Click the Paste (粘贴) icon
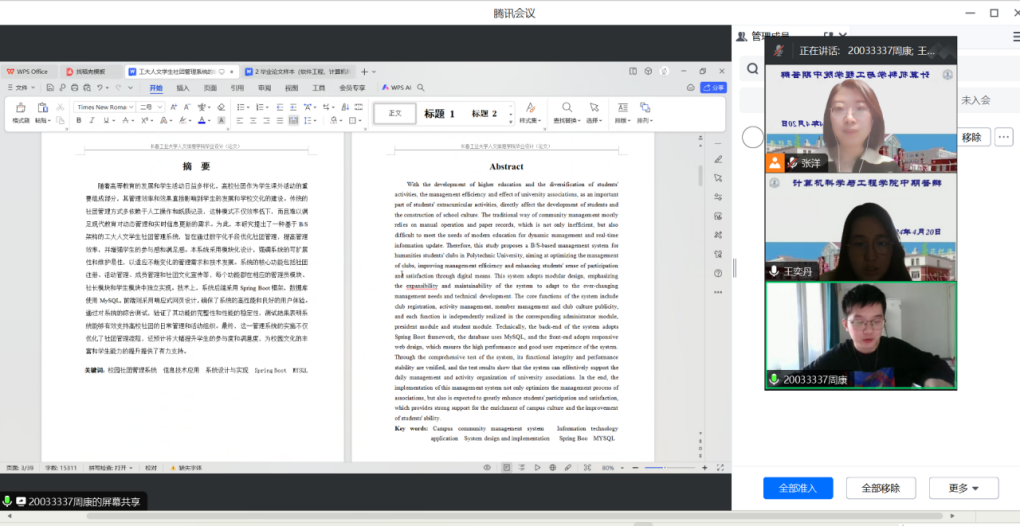The width and height of the screenshot is (1020, 527). pyautogui.click(x=43, y=108)
